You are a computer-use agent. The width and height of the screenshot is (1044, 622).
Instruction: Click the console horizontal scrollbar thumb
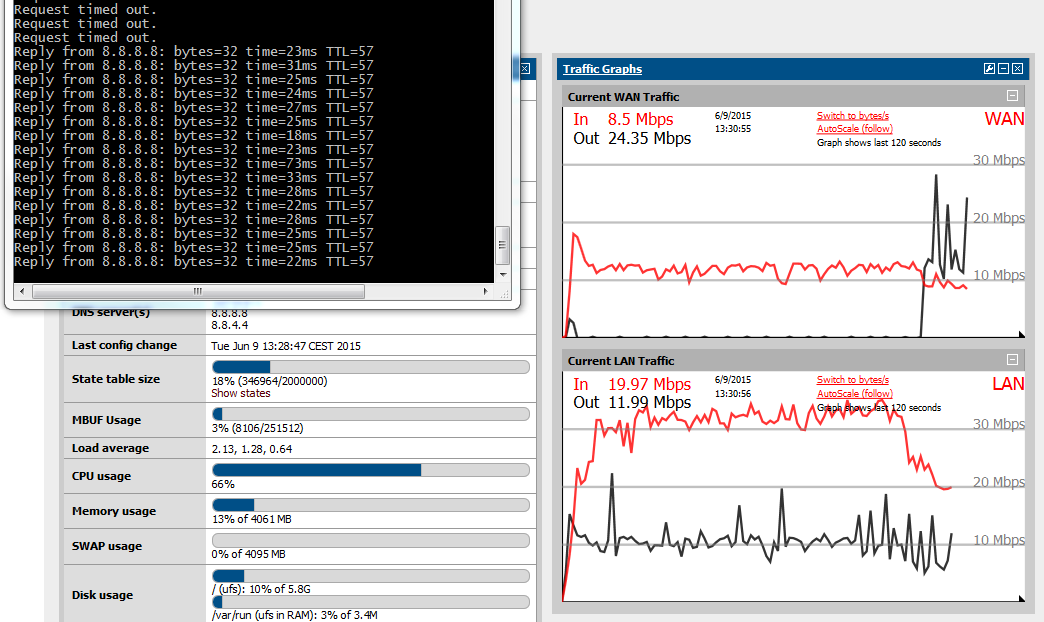[x=197, y=291]
